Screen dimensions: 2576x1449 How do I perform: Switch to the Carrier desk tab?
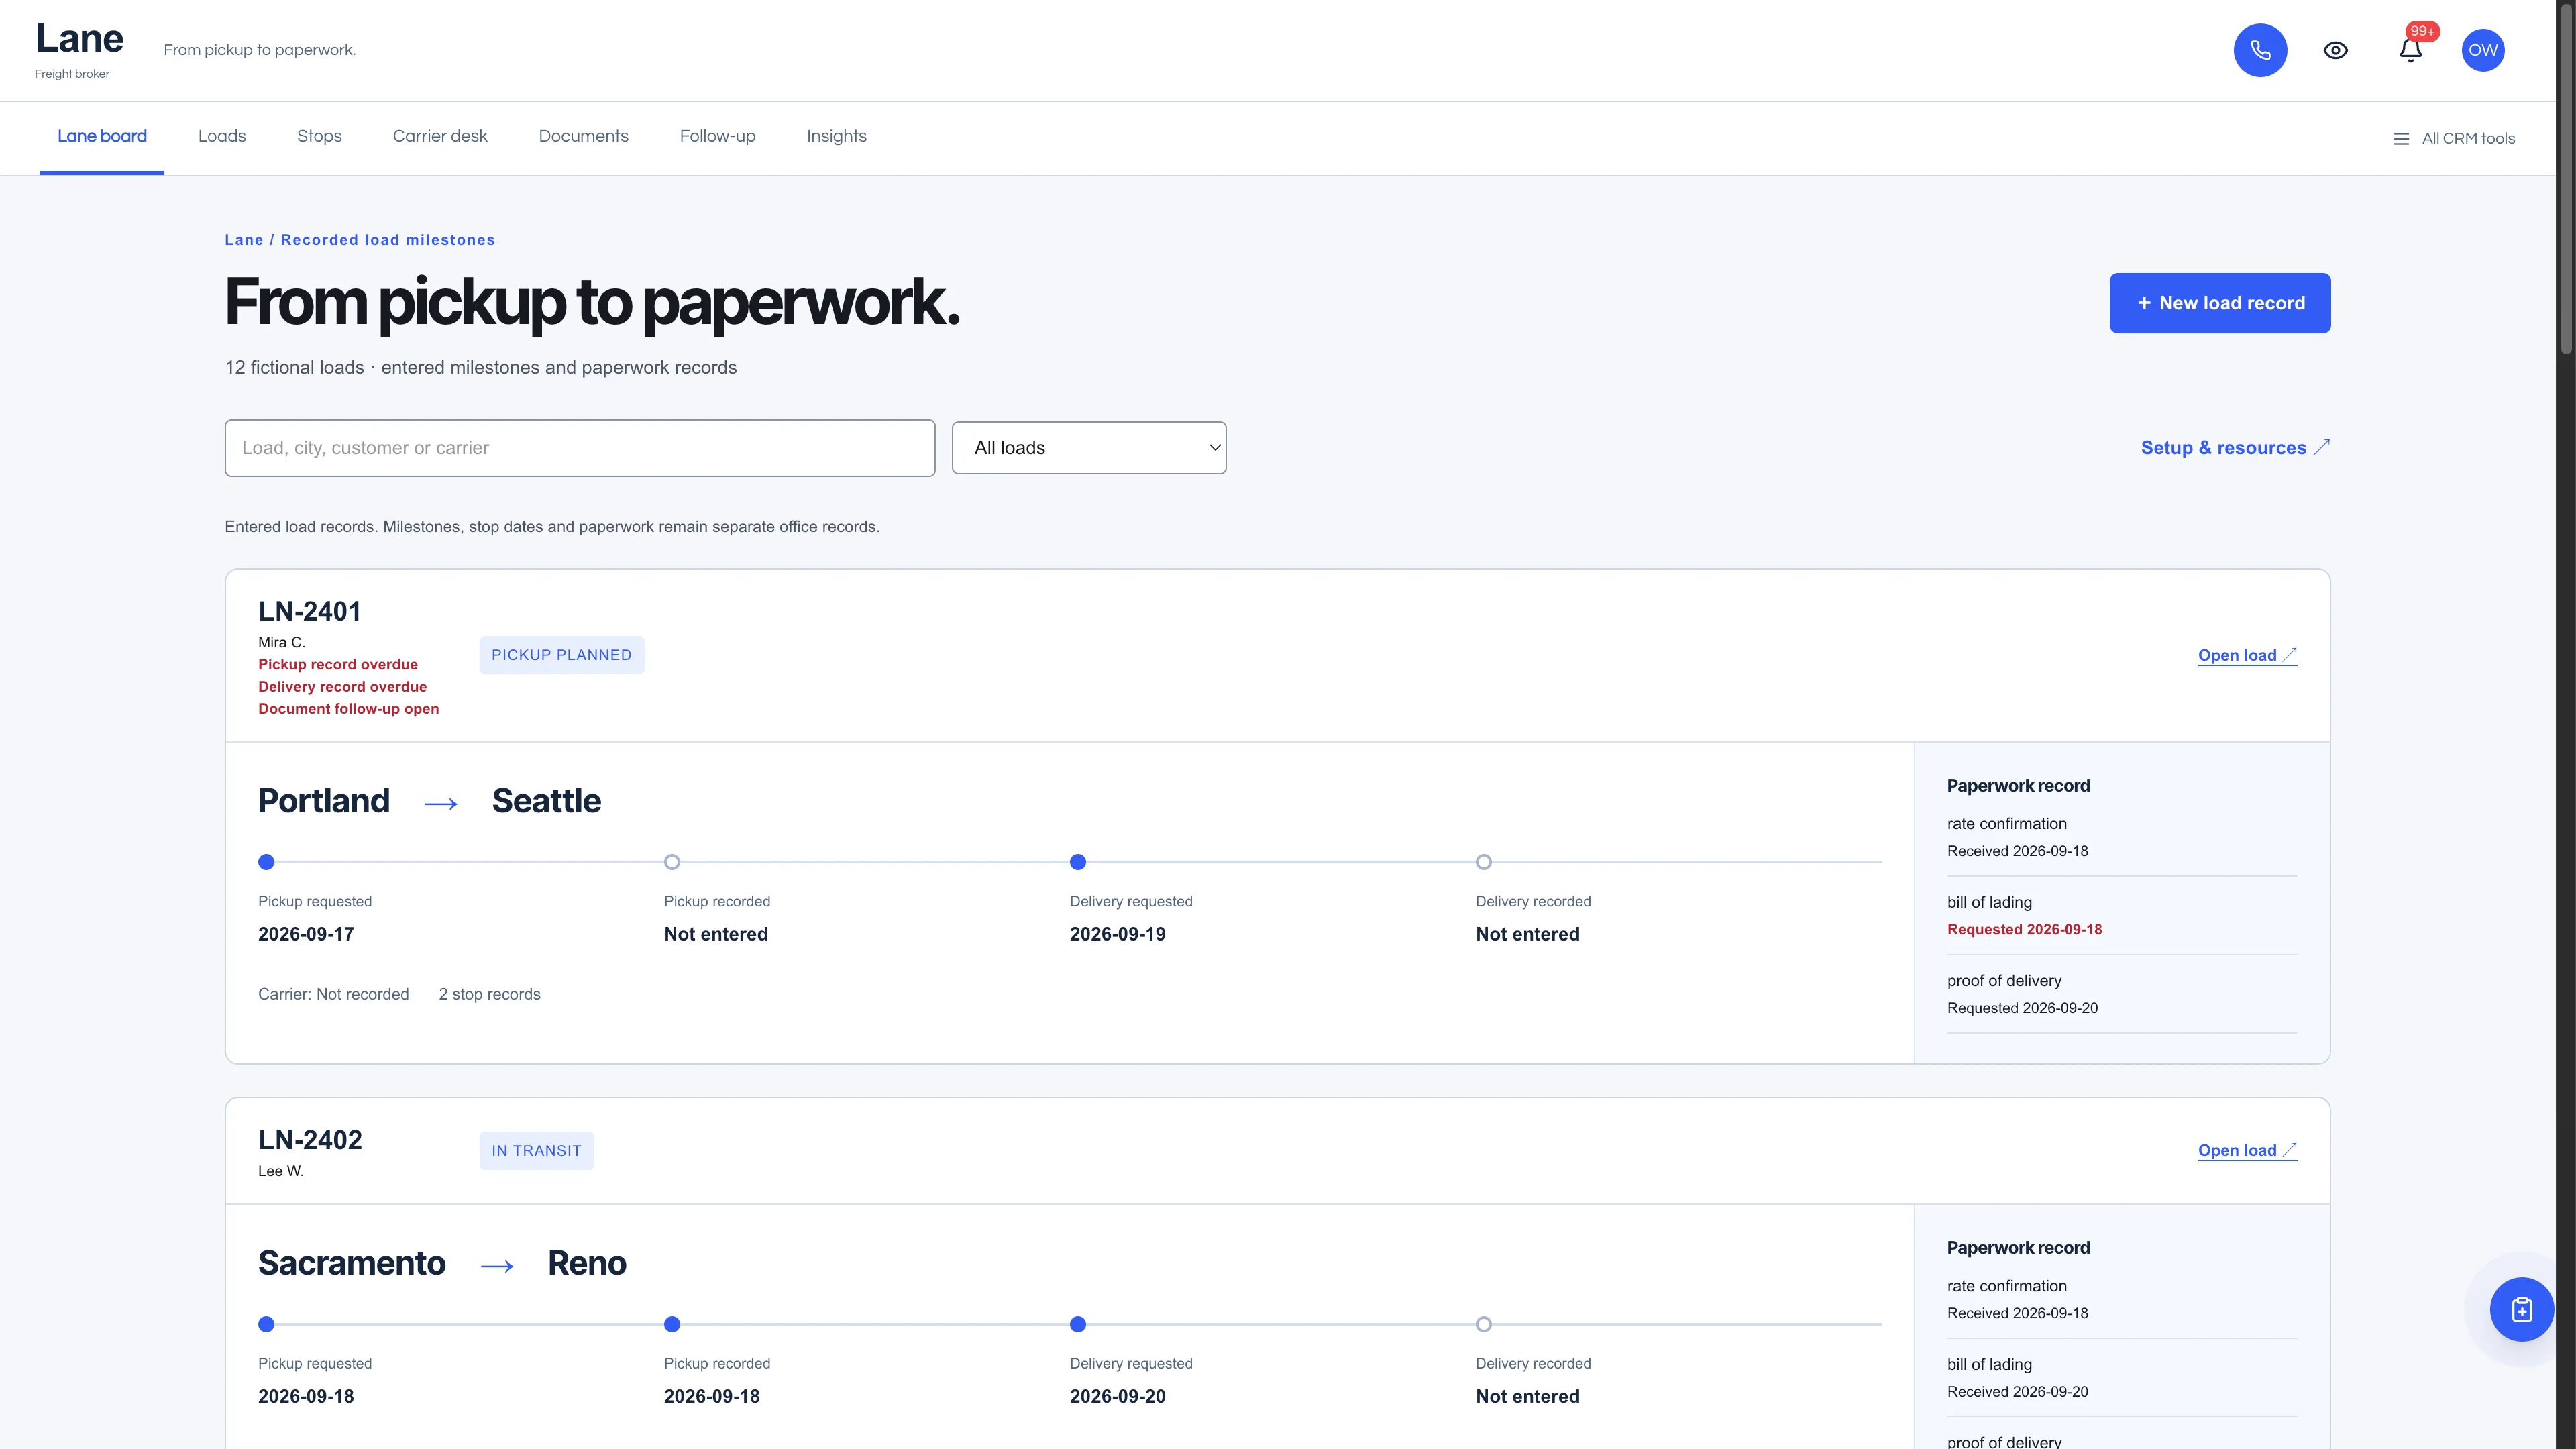point(440,136)
